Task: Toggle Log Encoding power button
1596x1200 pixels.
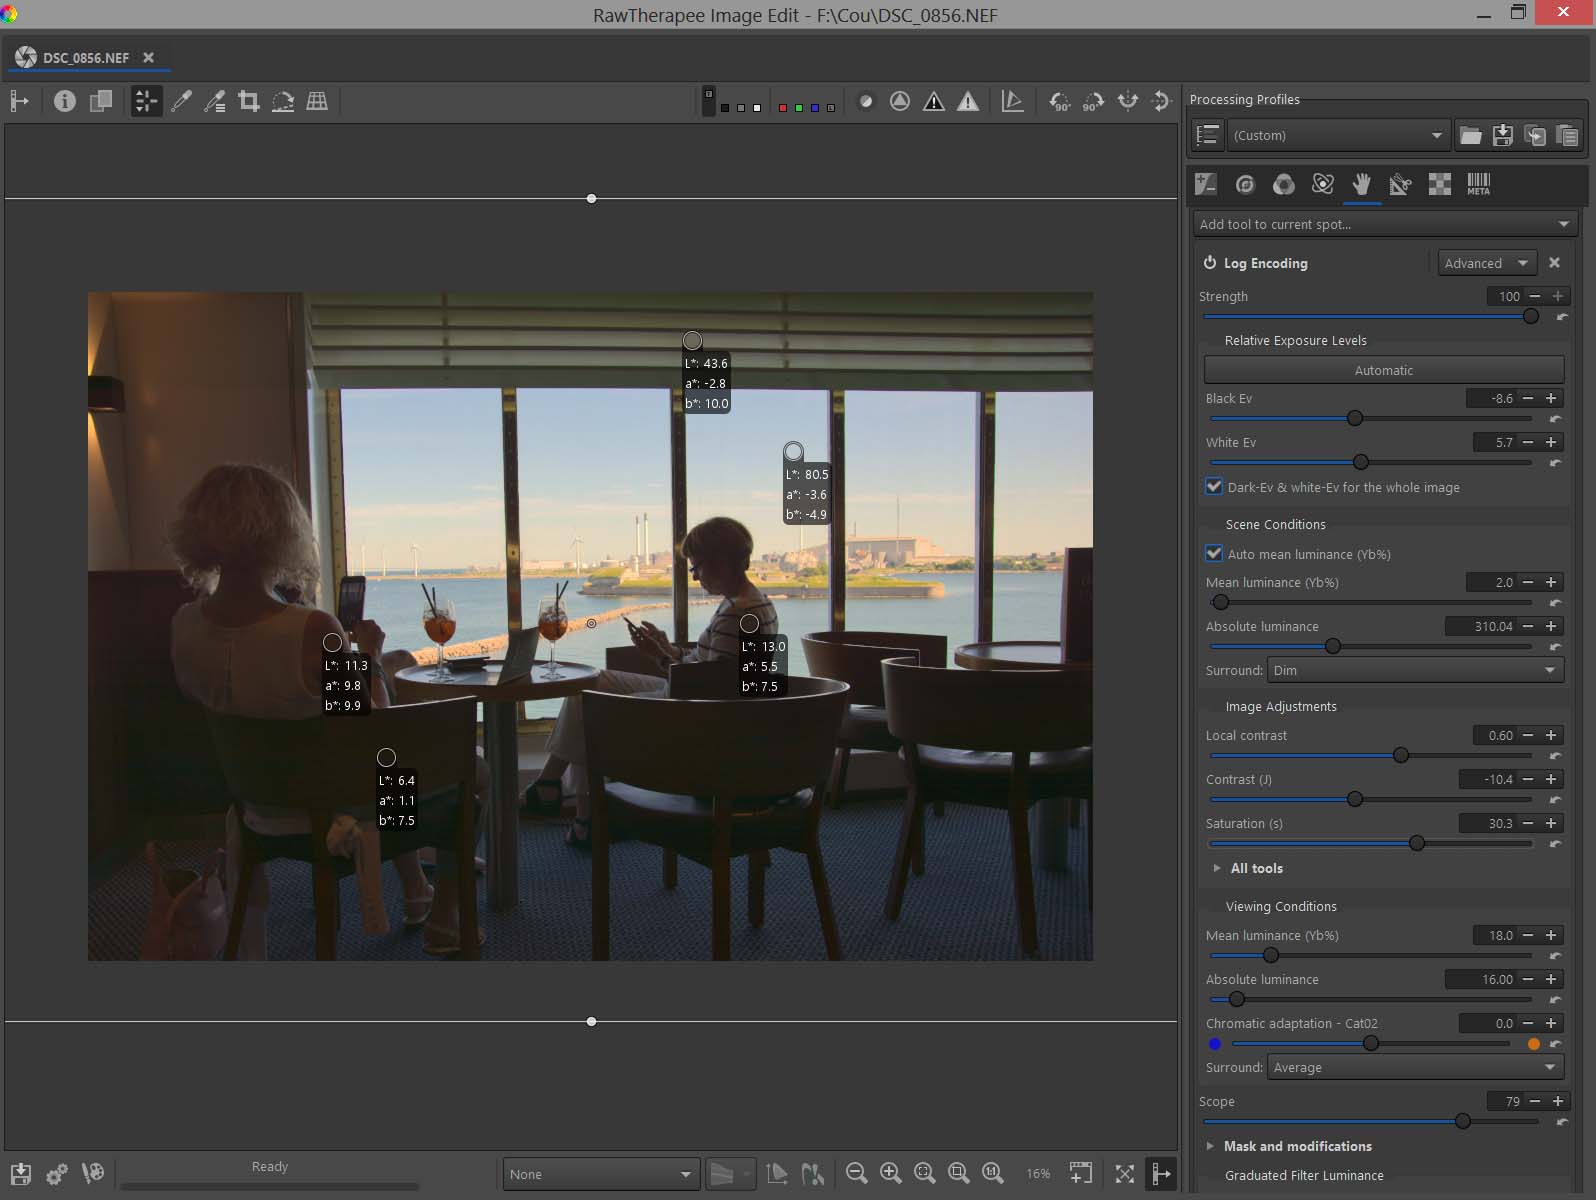Action: click(x=1210, y=263)
